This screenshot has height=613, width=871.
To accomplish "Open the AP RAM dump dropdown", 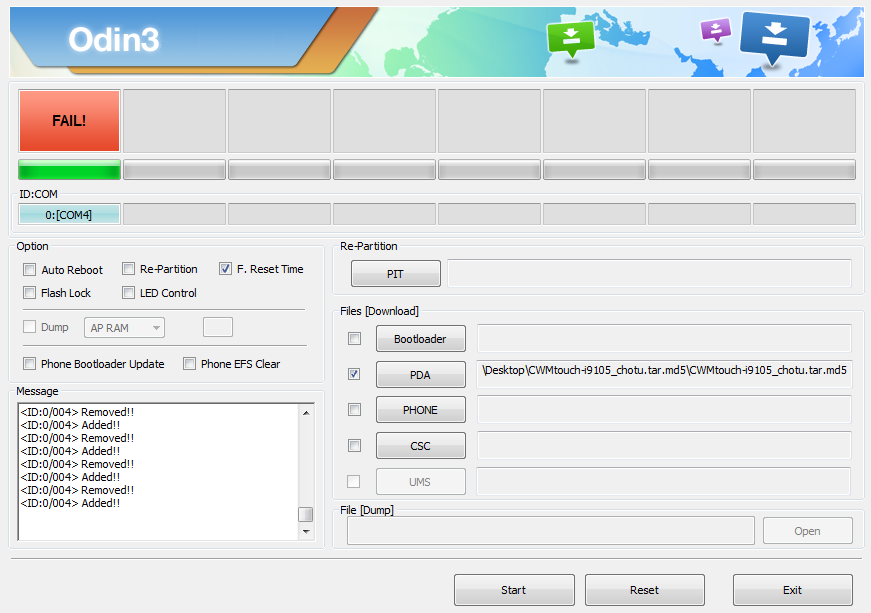I will pos(124,328).
